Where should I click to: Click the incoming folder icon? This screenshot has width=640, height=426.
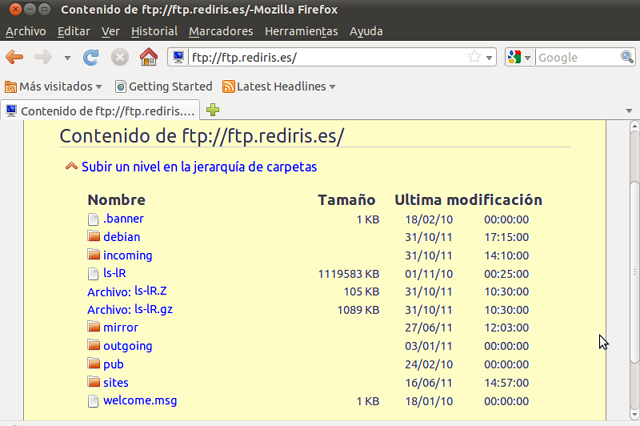(x=93, y=254)
